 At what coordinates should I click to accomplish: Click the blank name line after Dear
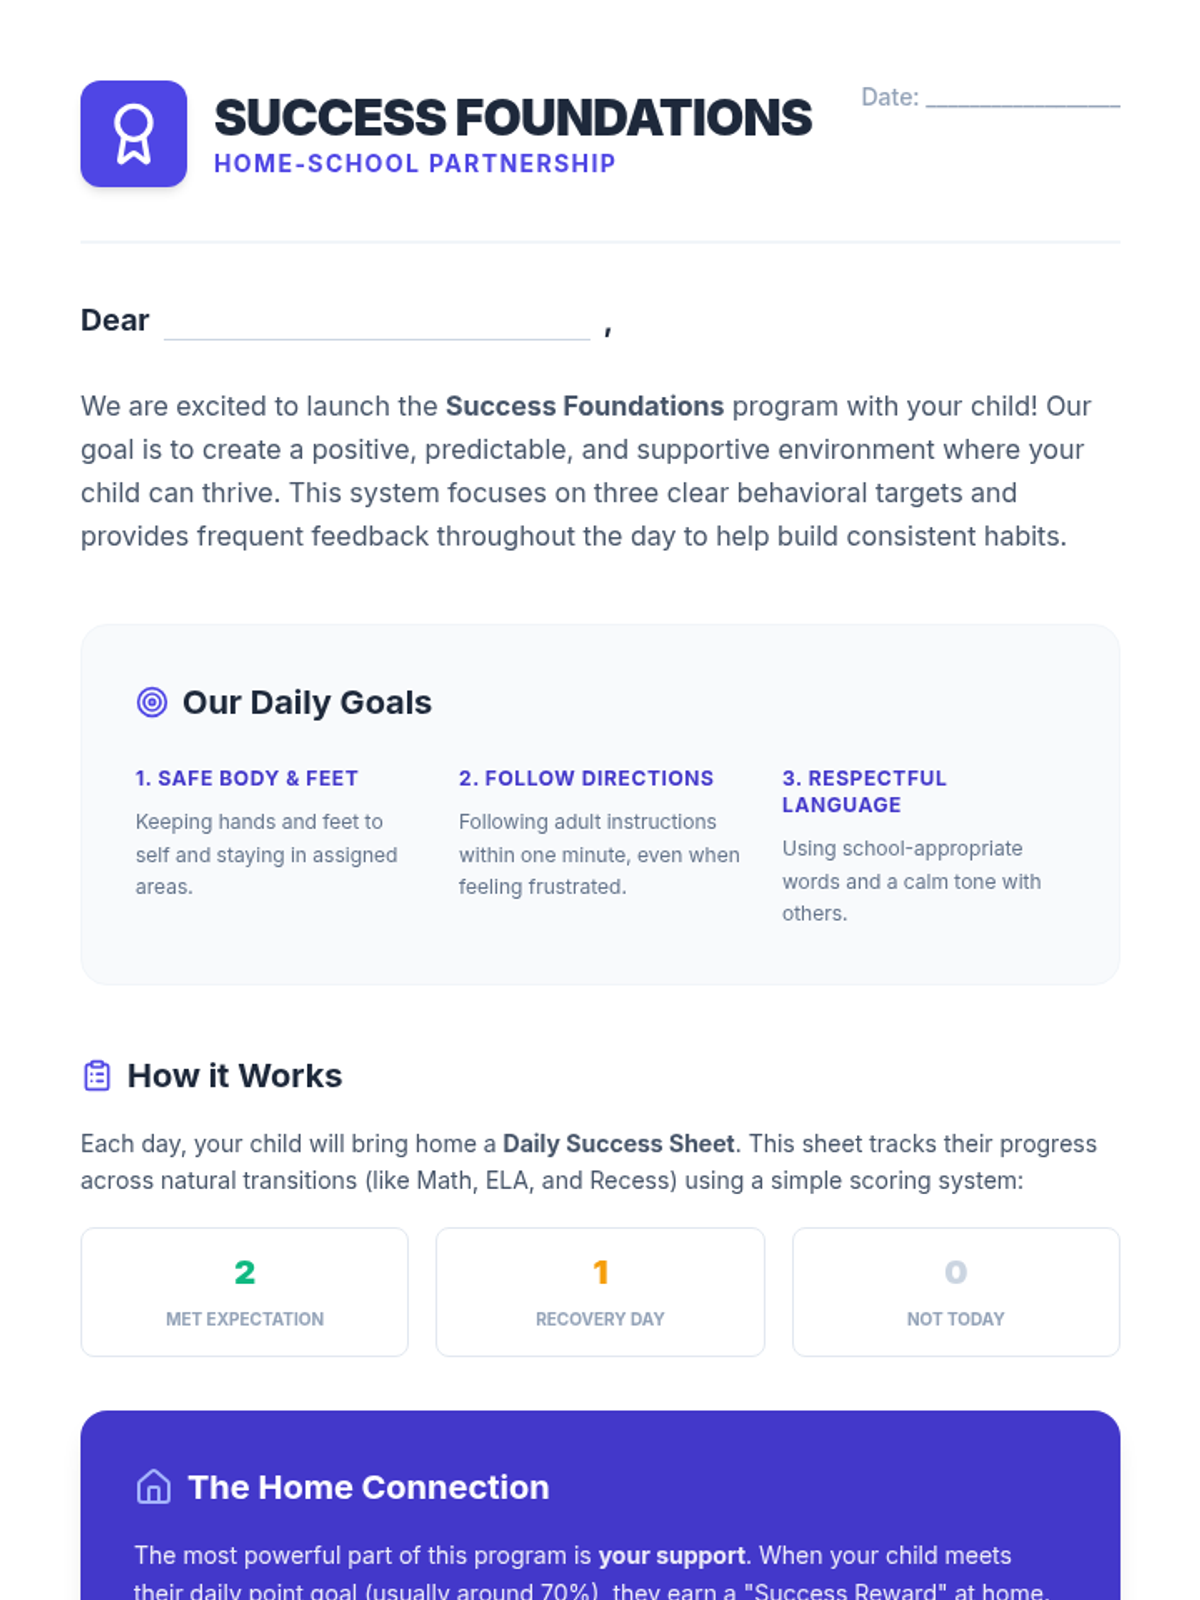tap(377, 325)
